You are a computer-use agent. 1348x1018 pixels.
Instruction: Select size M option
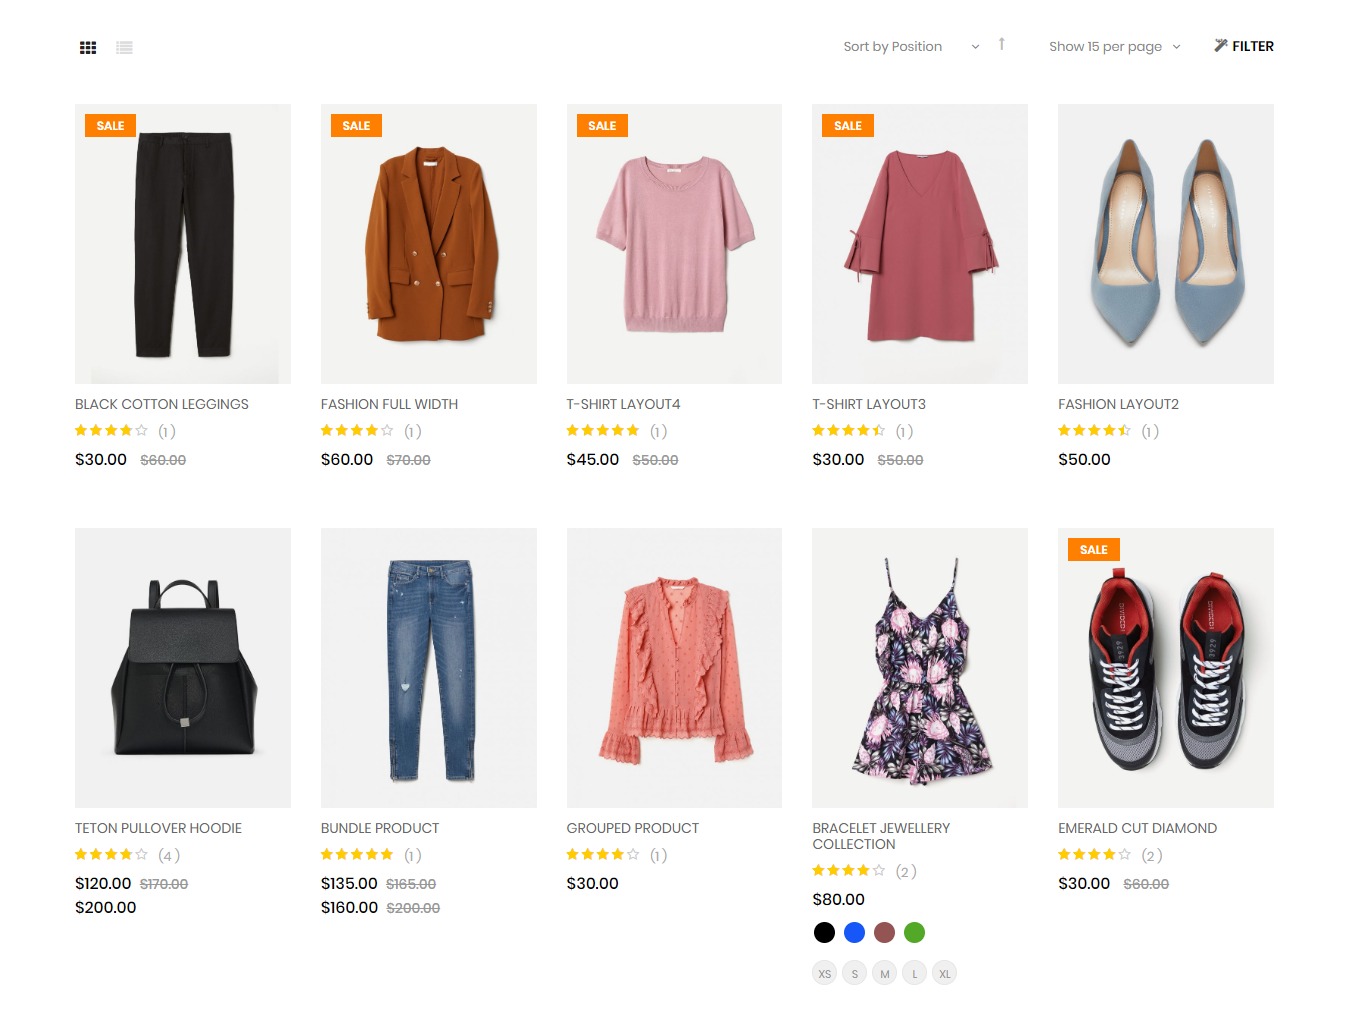(884, 973)
